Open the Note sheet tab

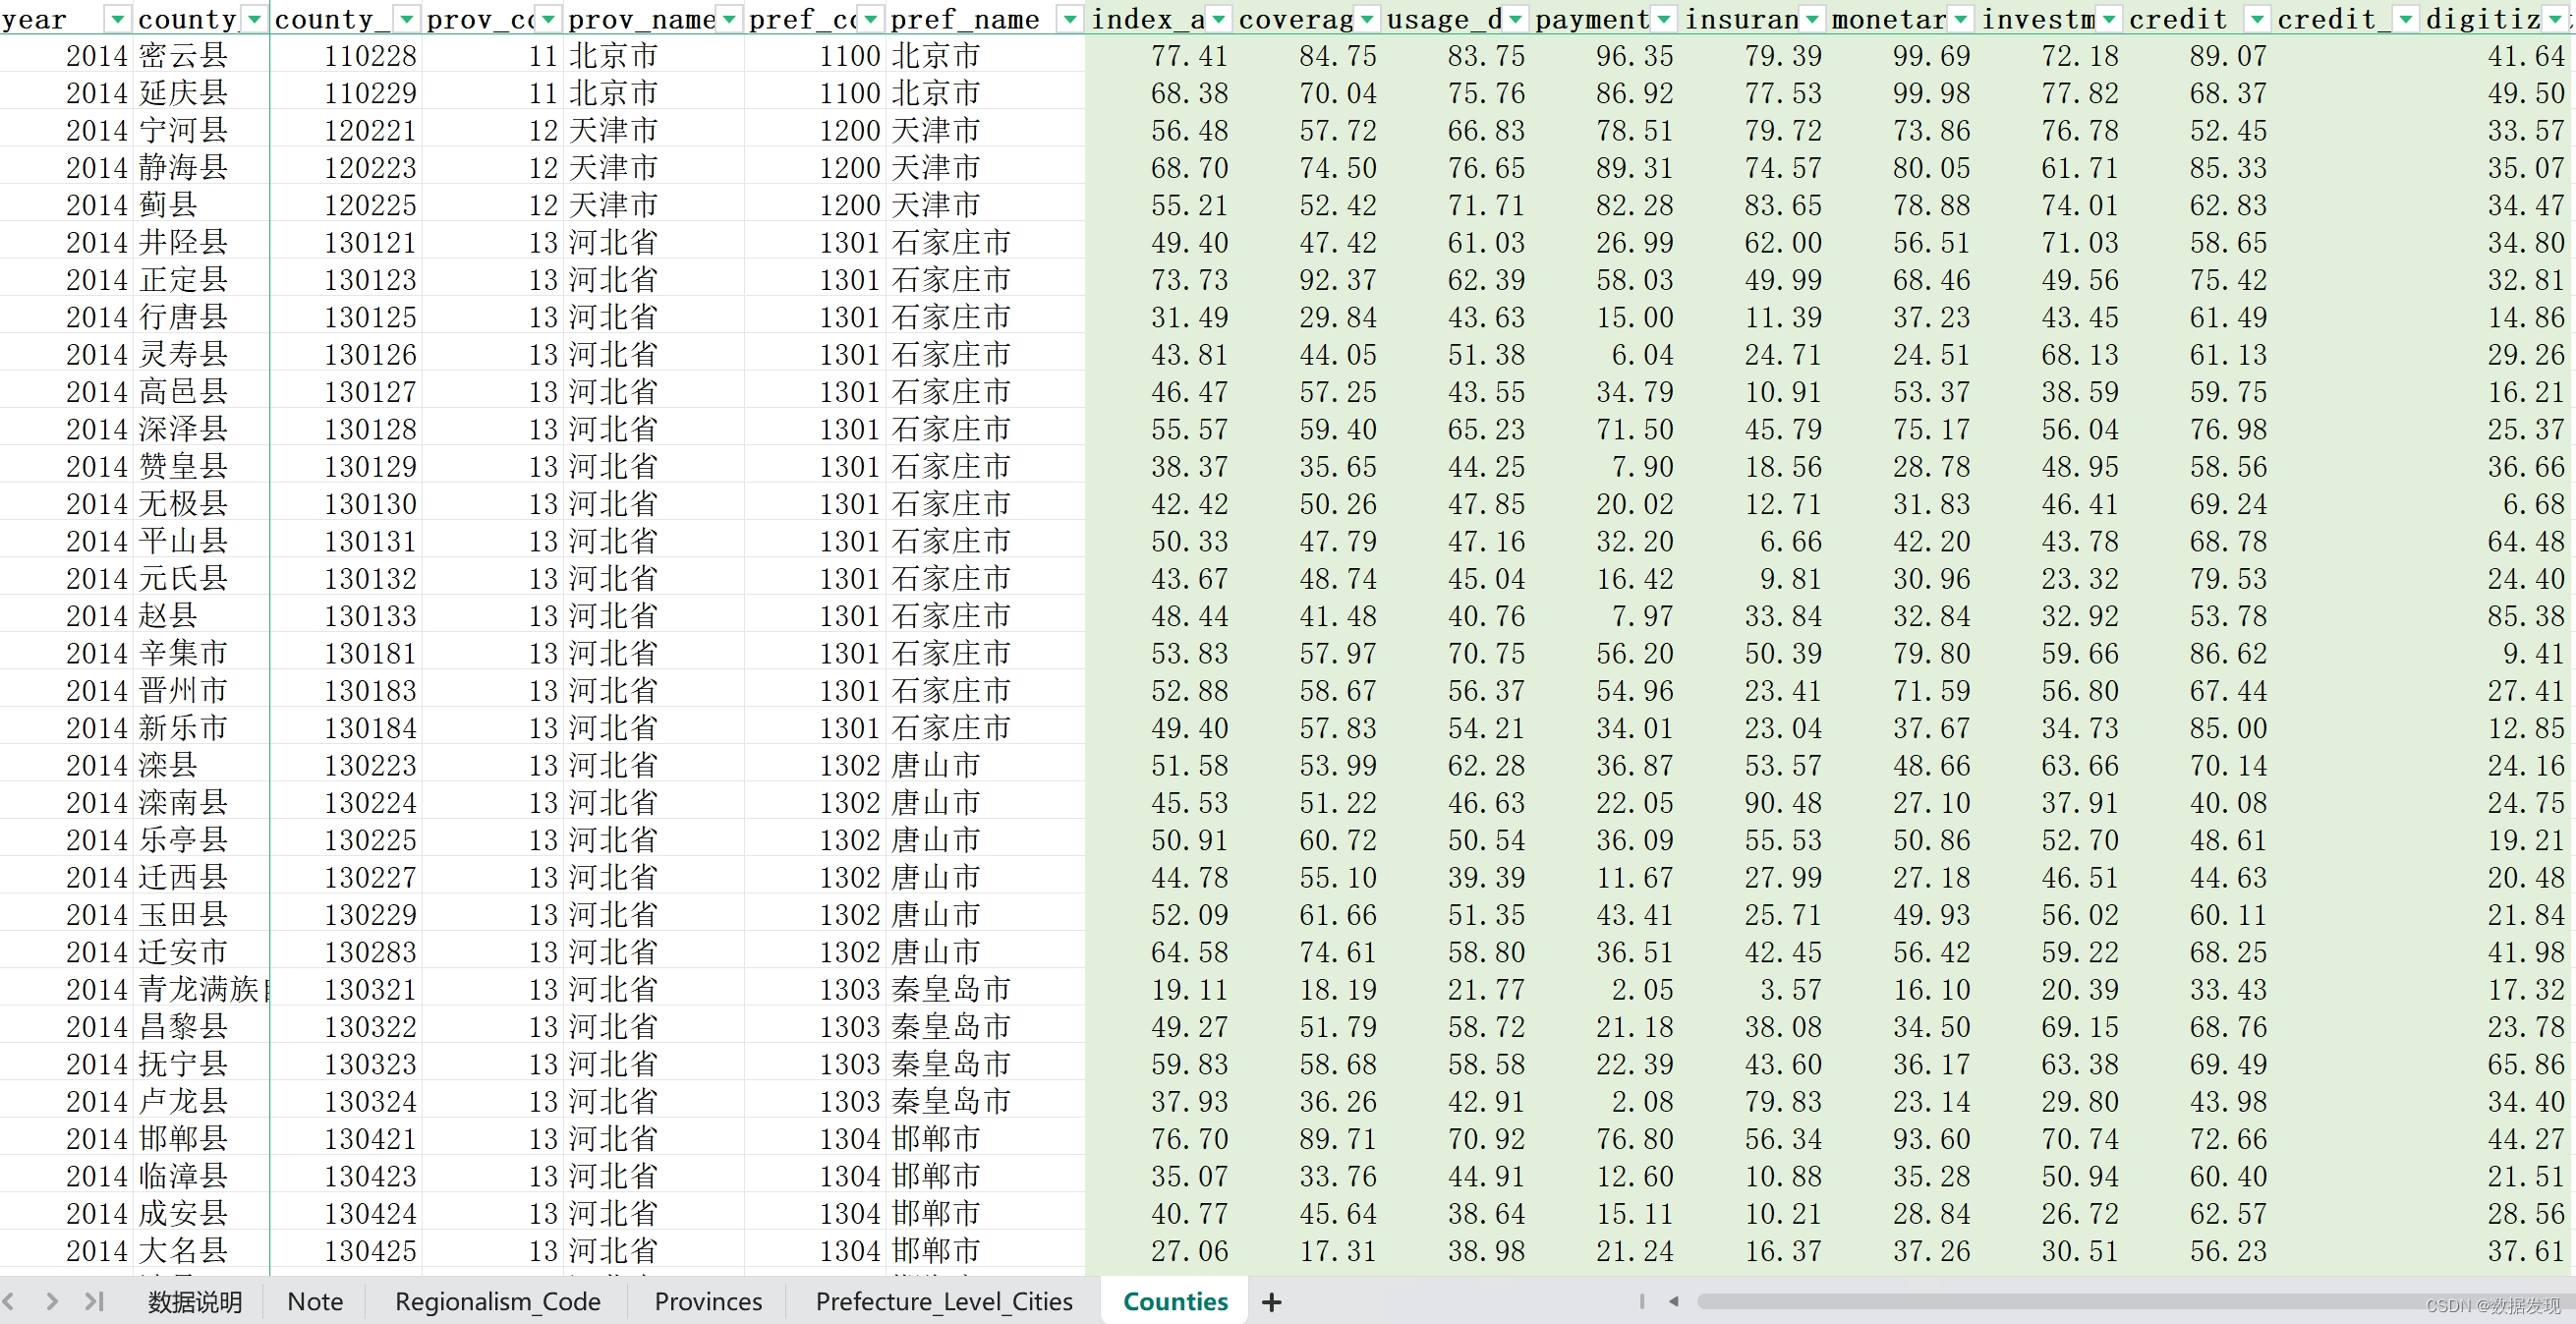[314, 1302]
